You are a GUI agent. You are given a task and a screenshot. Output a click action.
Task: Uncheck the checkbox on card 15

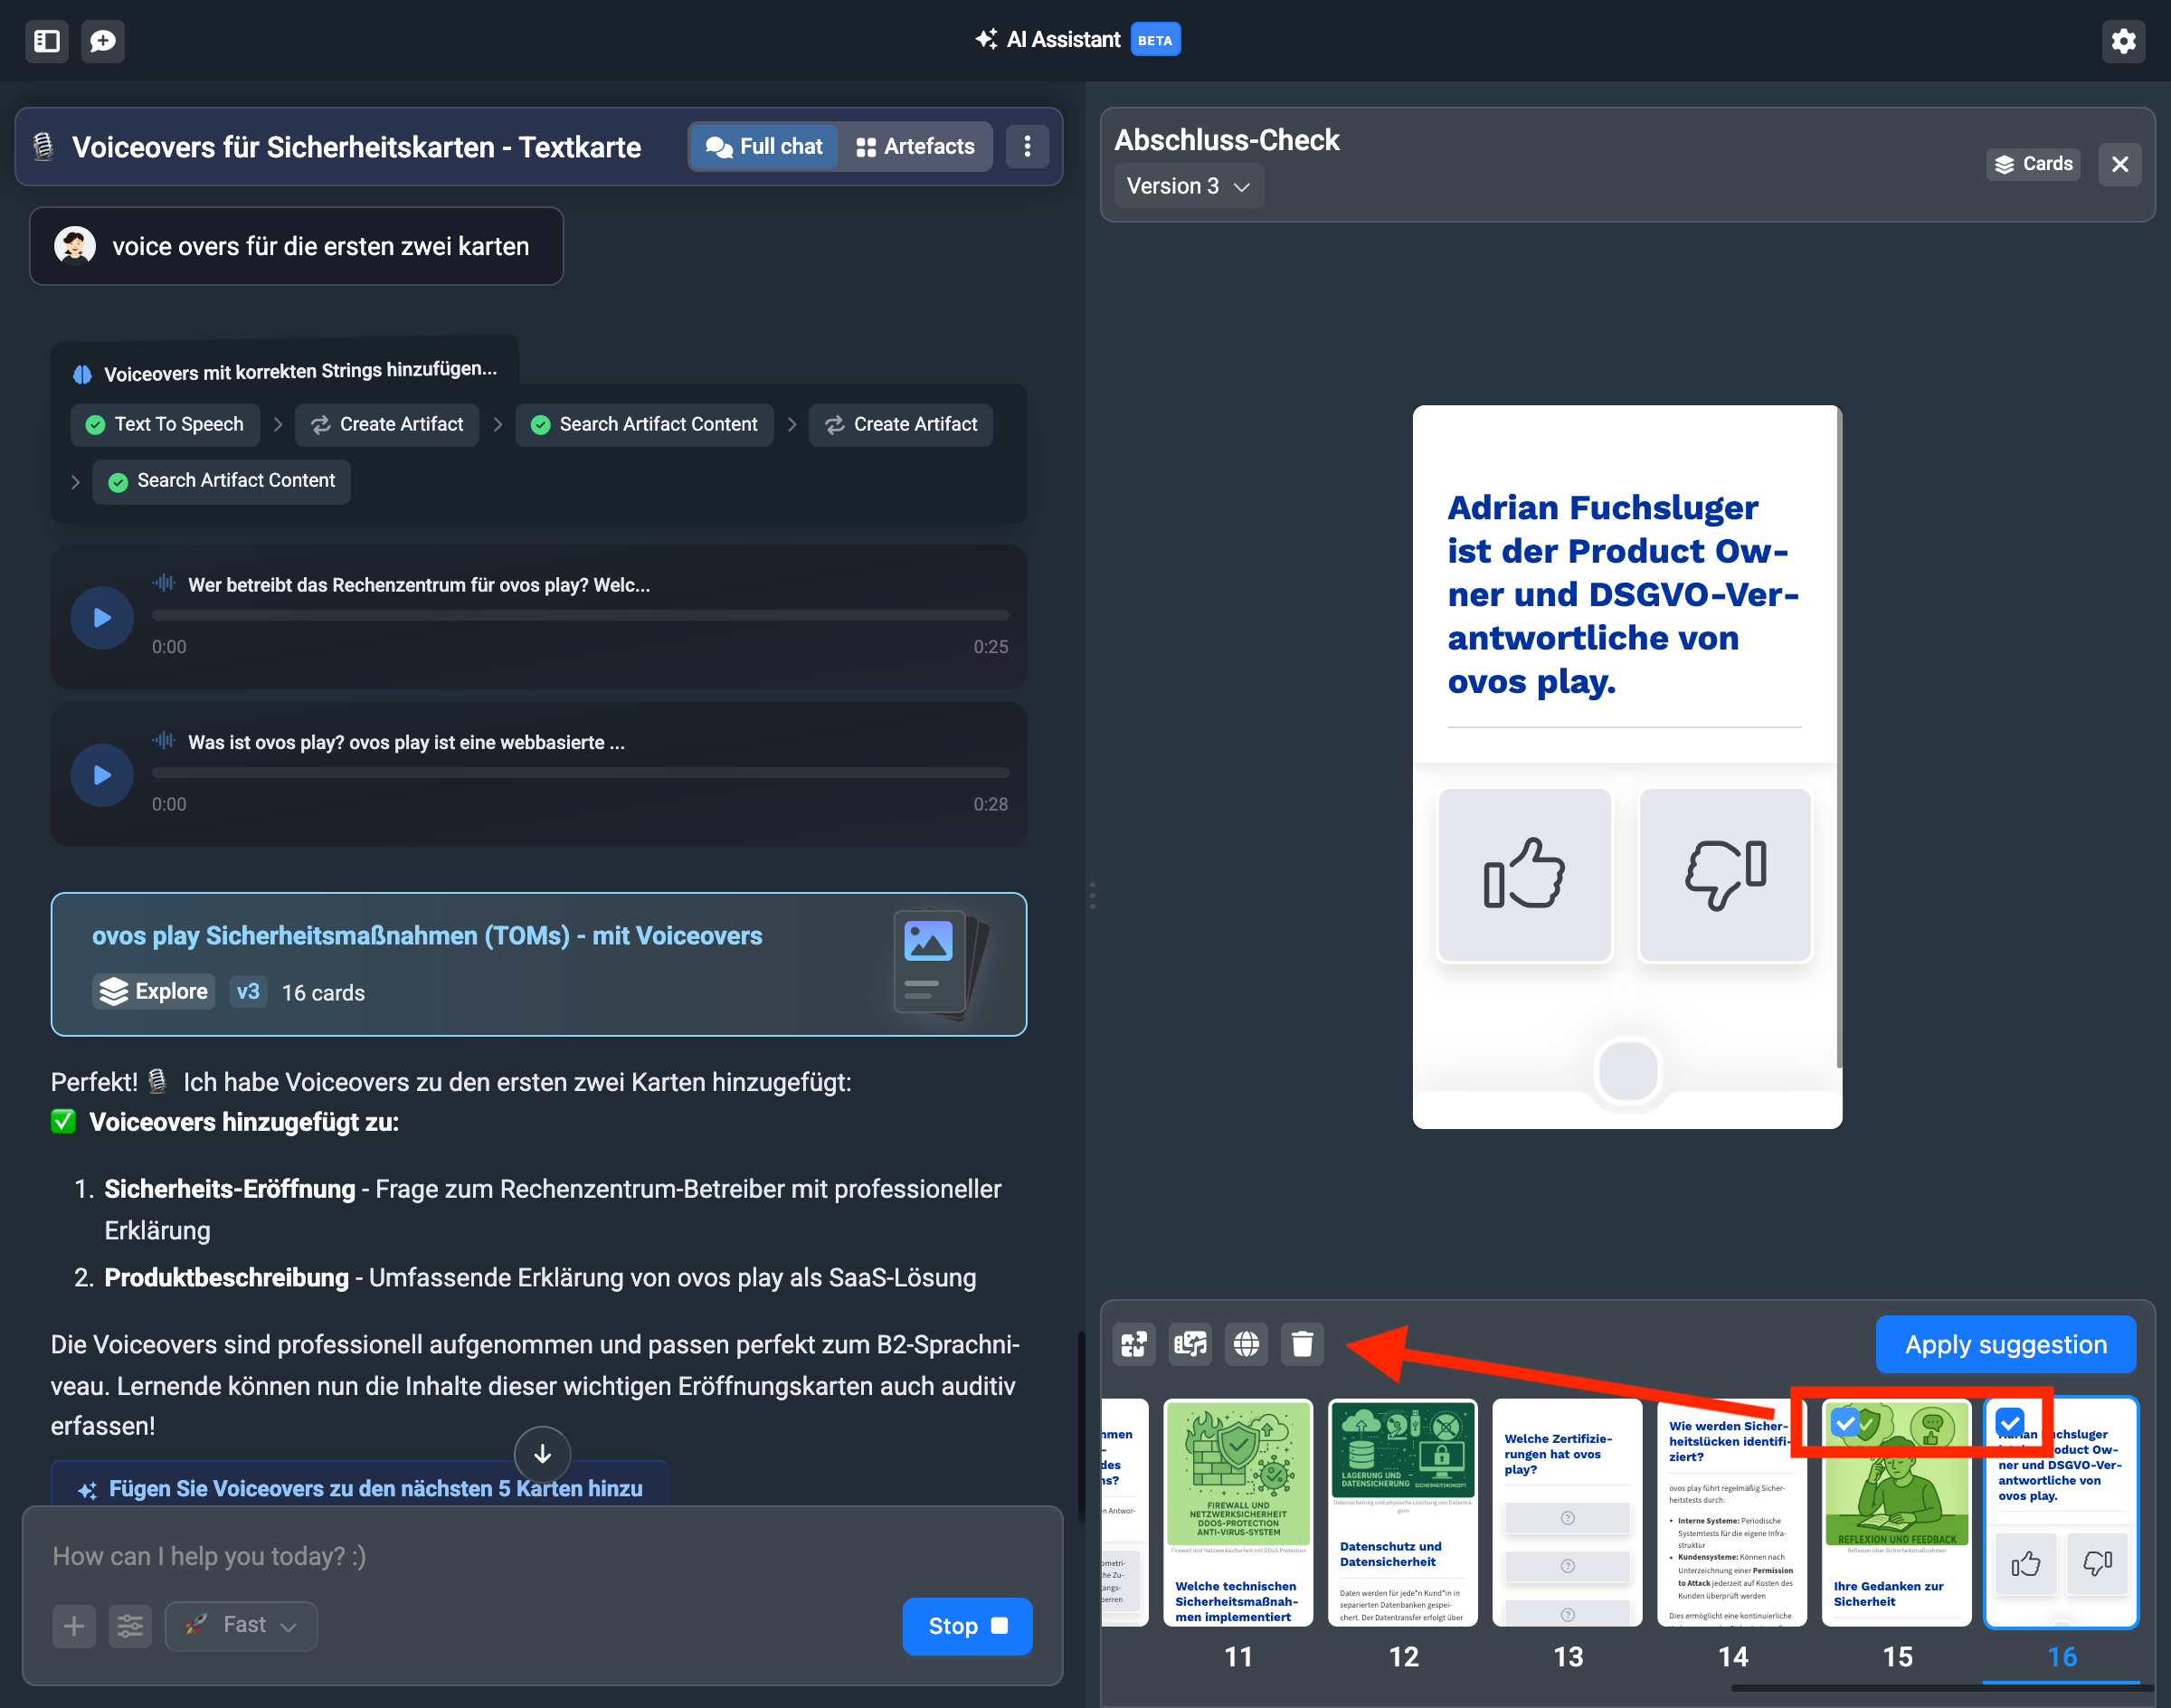[1846, 1422]
